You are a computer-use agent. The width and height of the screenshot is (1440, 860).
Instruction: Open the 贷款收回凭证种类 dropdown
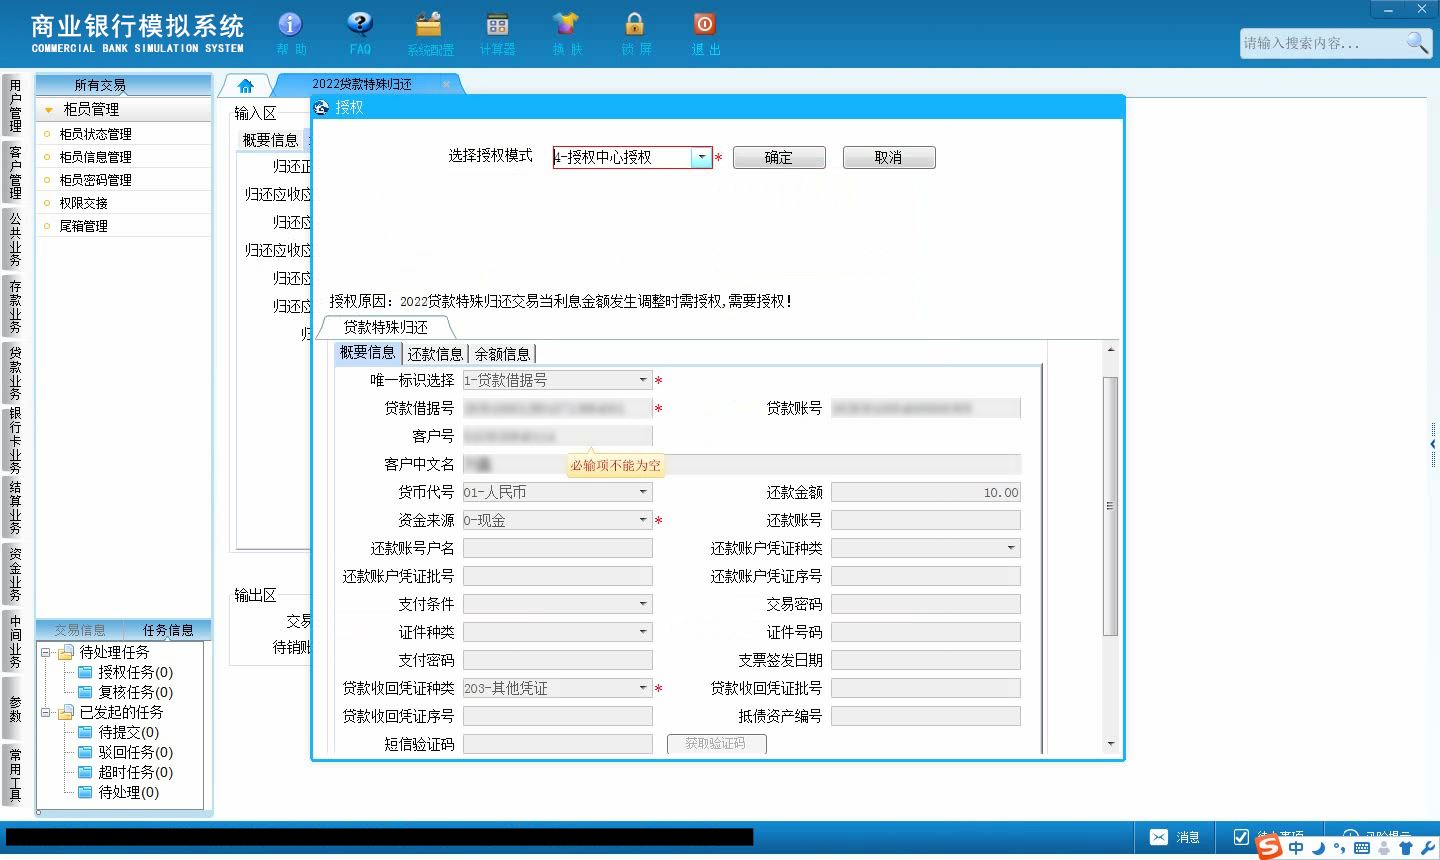click(643, 688)
